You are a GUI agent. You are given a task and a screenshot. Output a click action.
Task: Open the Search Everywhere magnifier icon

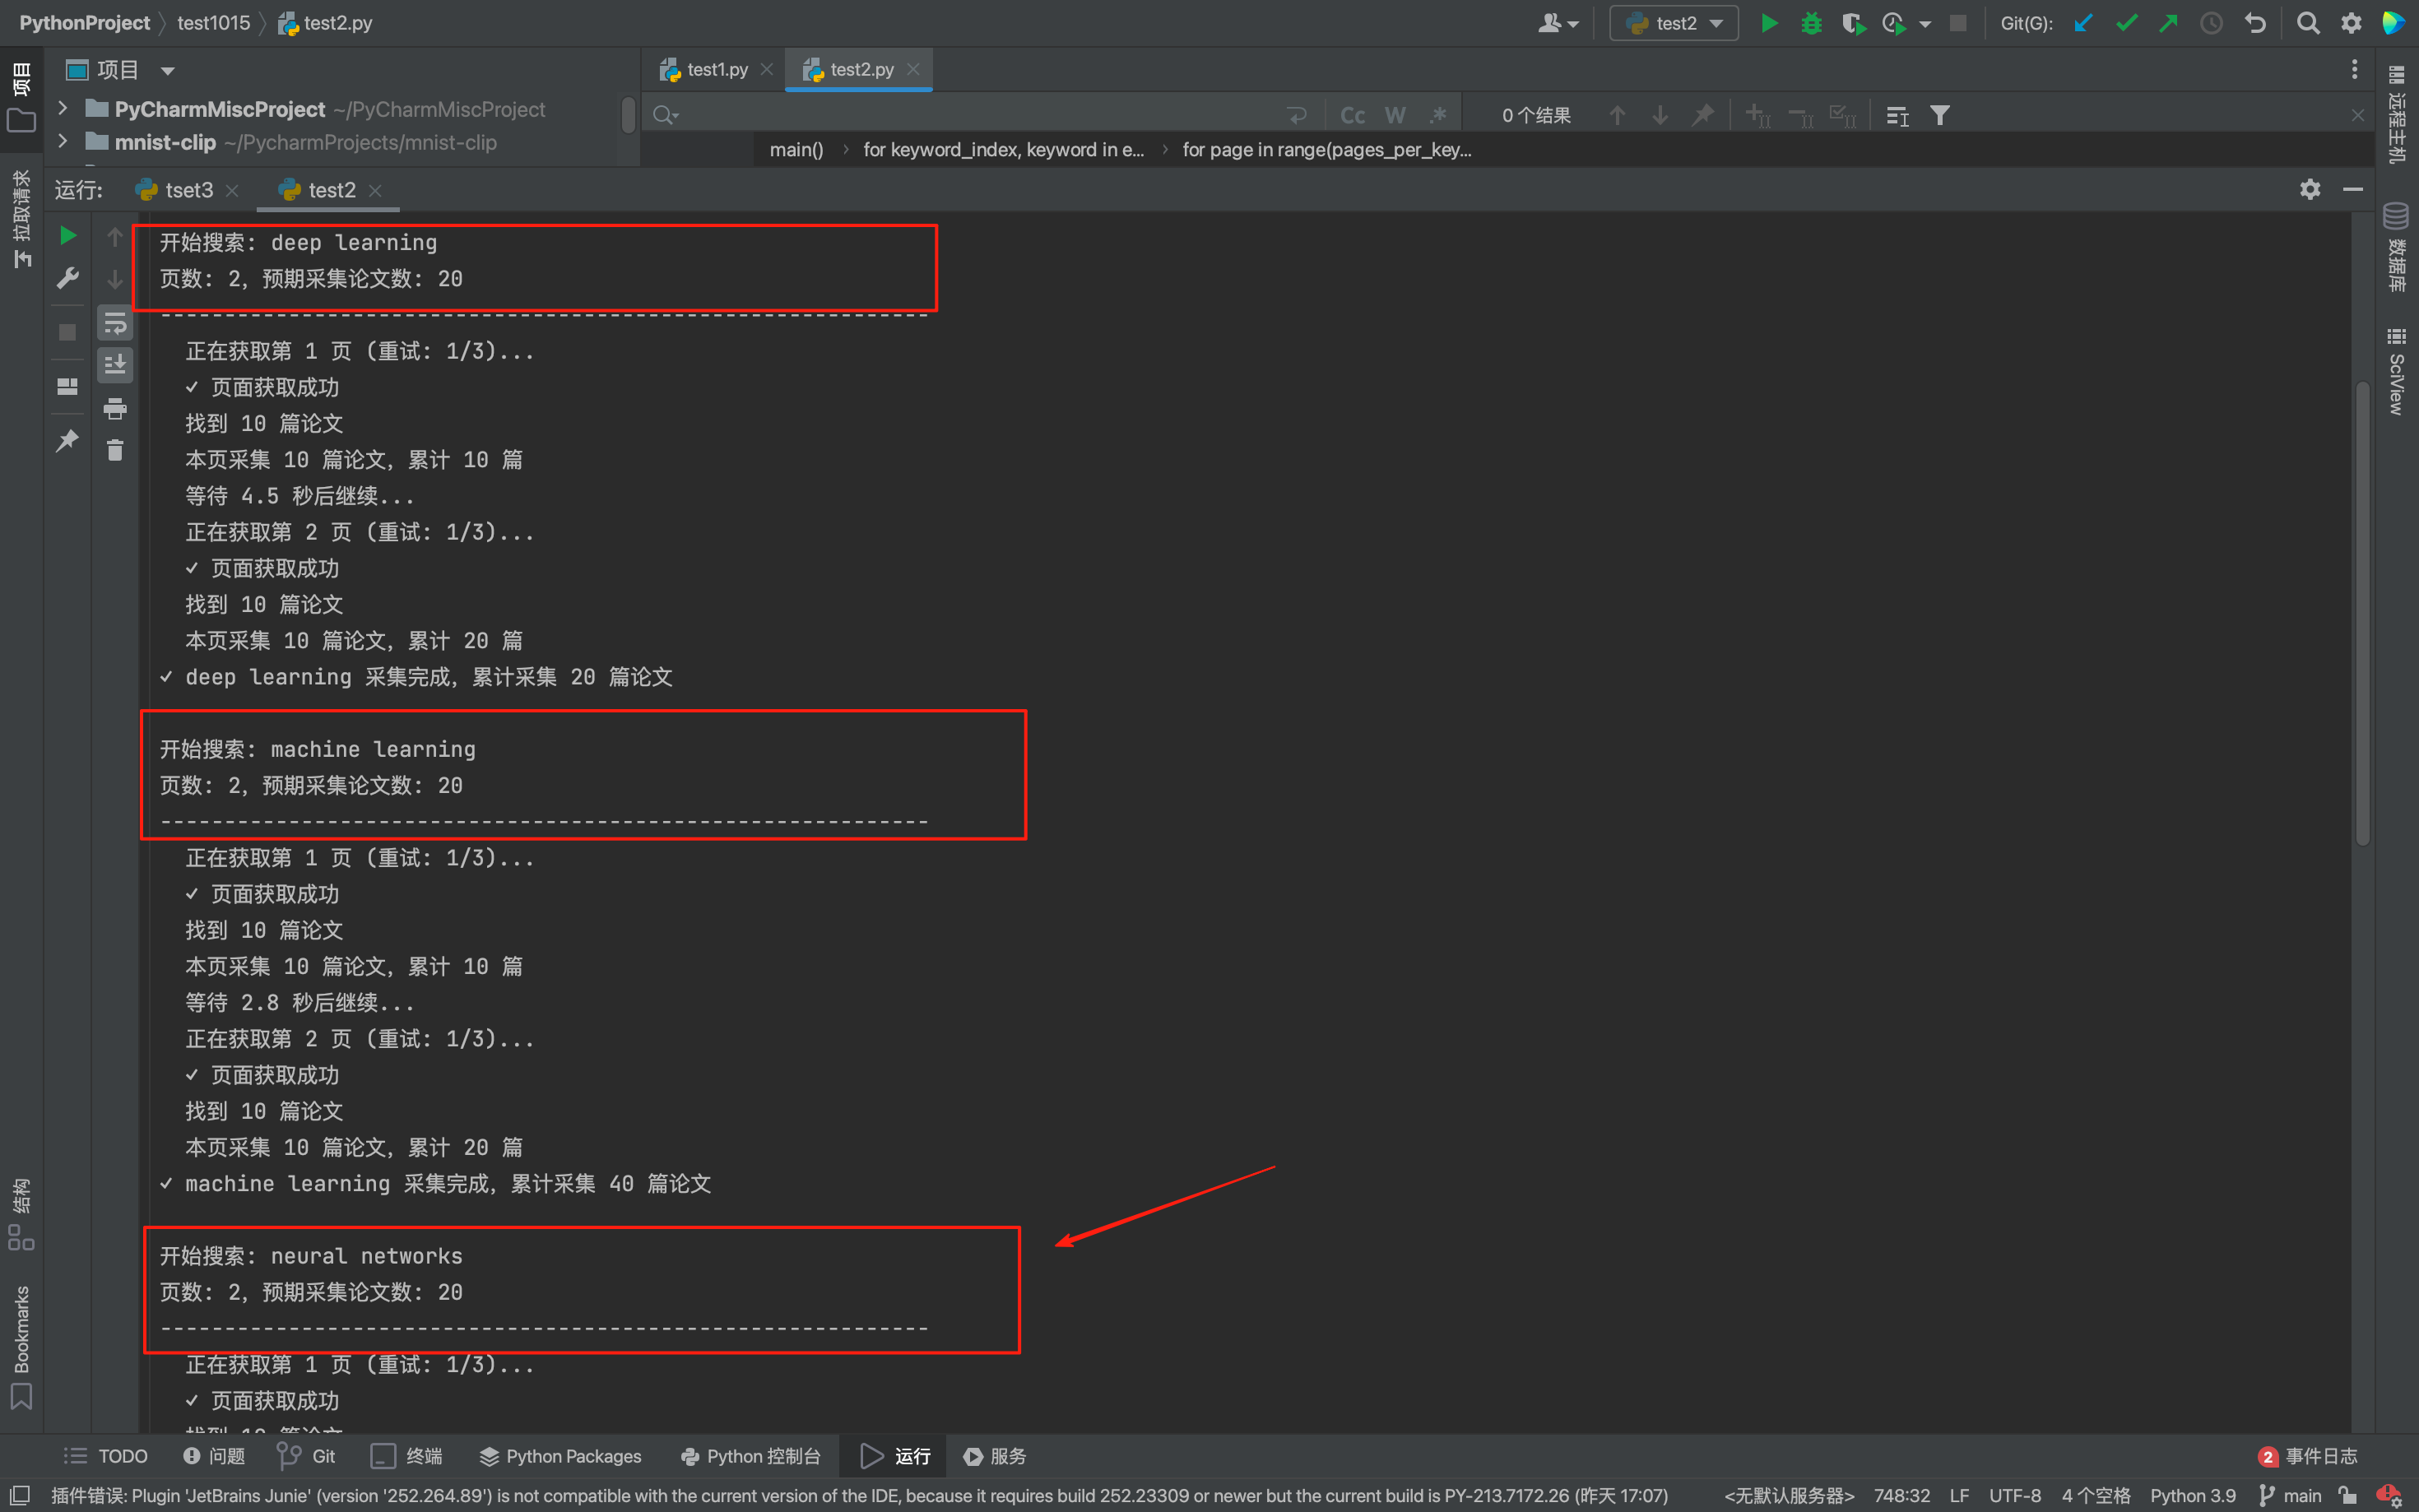2307,23
